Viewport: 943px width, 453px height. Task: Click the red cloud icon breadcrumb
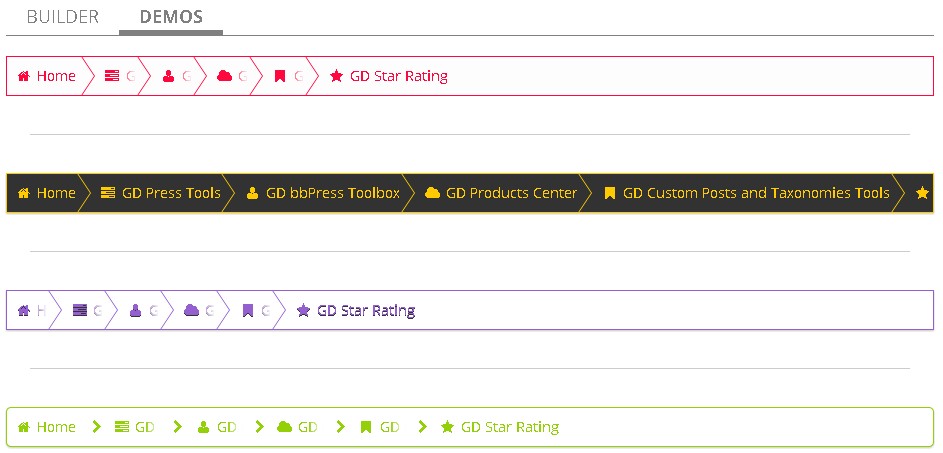click(231, 76)
